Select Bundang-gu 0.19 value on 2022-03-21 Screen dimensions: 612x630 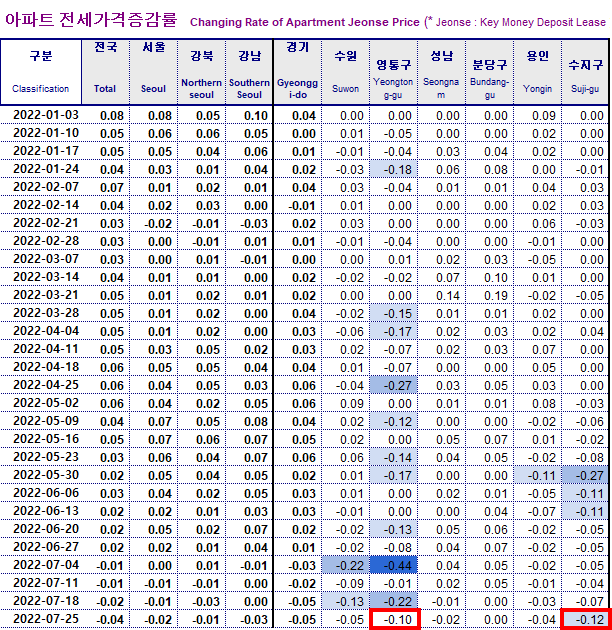[x=489, y=295]
